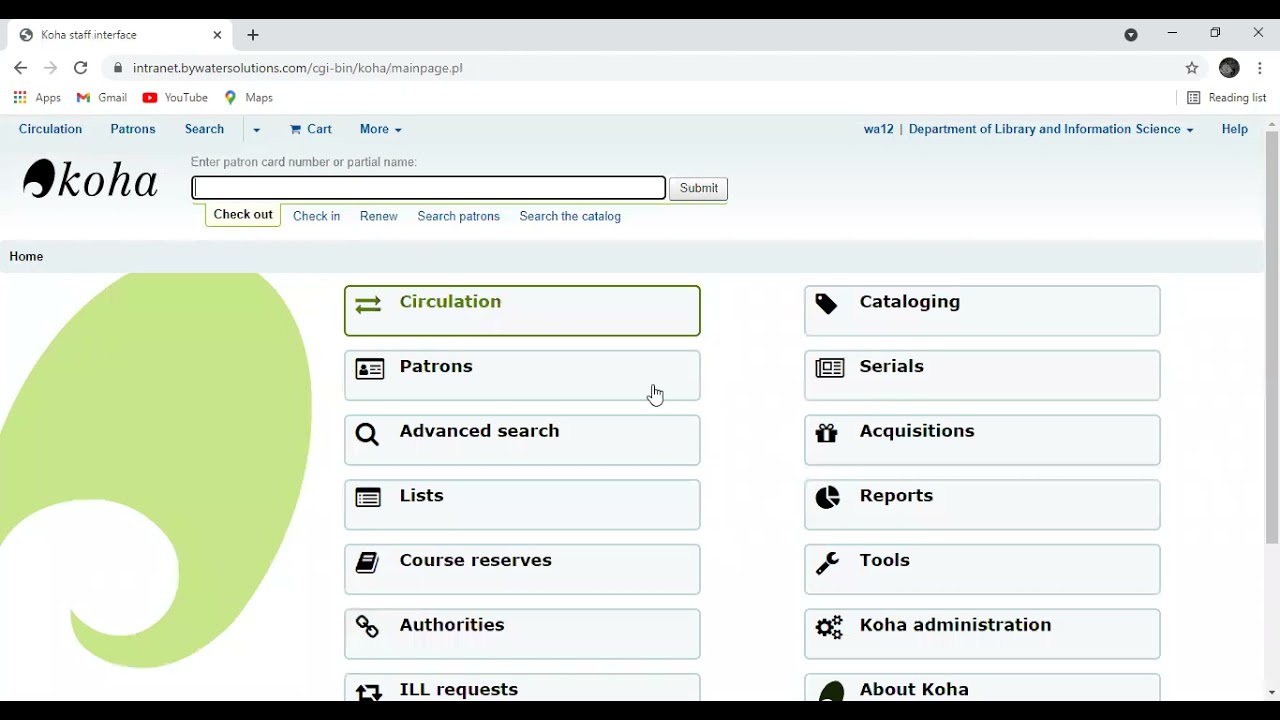This screenshot has height=720, width=1280.
Task: Click the Authorities link icon
Action: [367, 627]
